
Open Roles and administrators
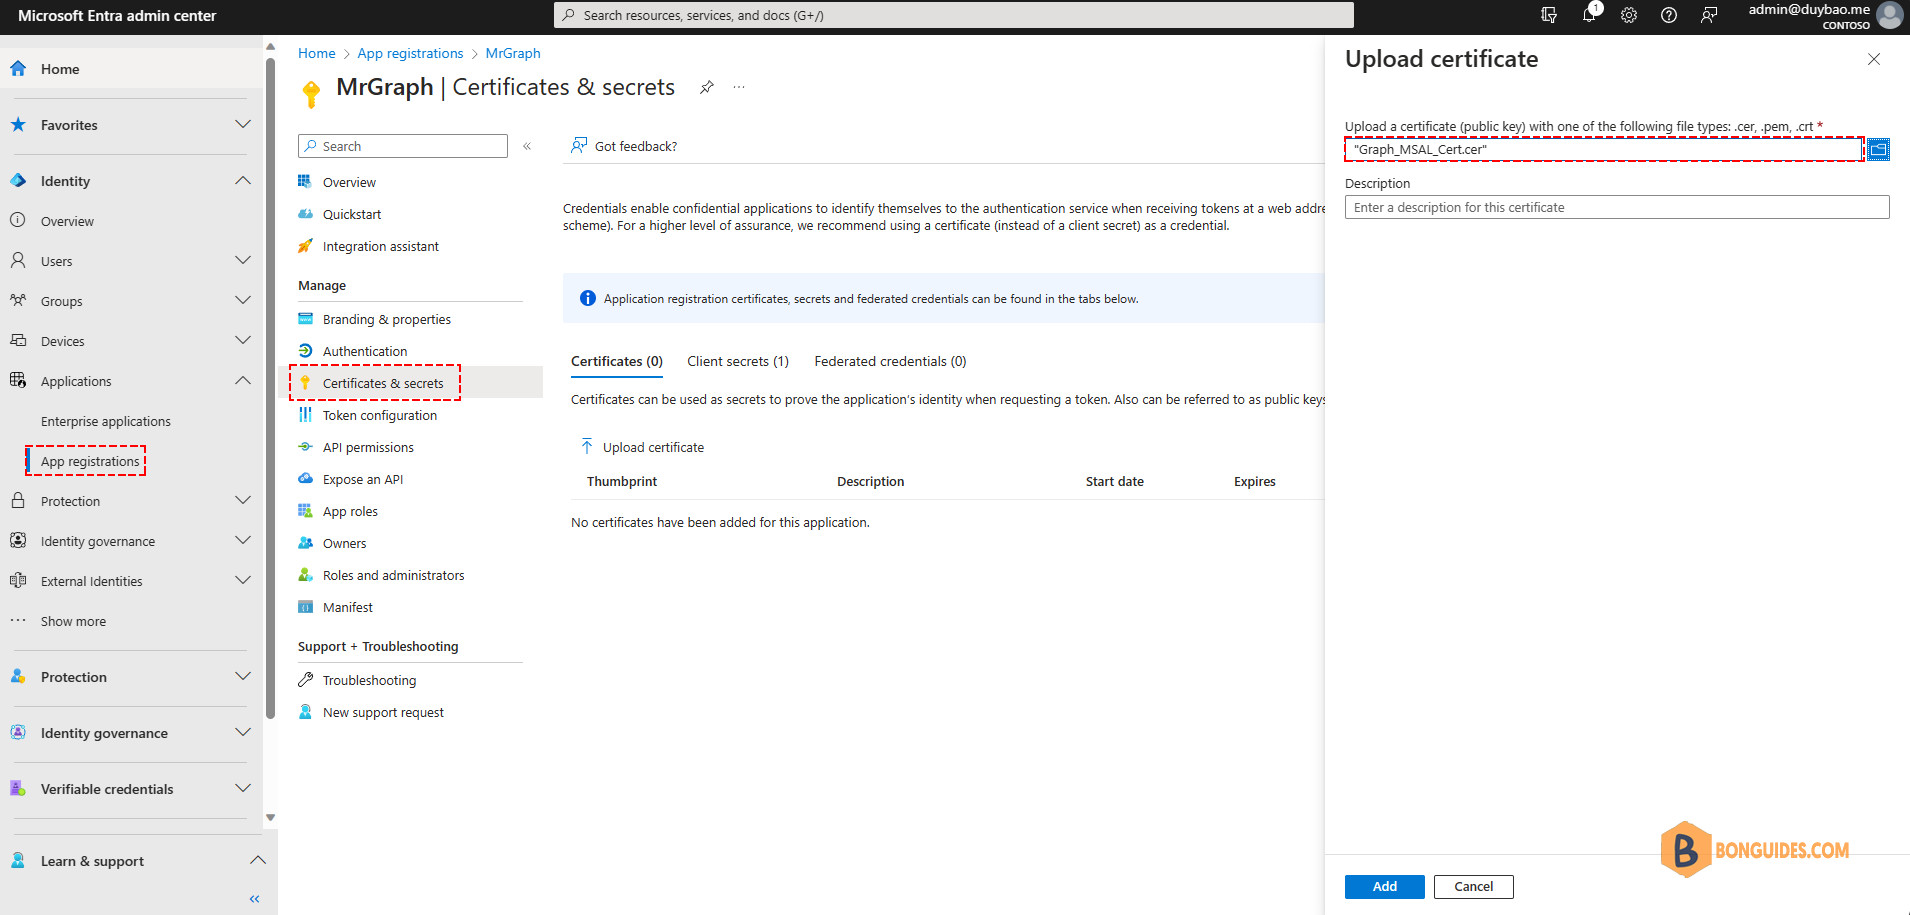coord(393,575)
